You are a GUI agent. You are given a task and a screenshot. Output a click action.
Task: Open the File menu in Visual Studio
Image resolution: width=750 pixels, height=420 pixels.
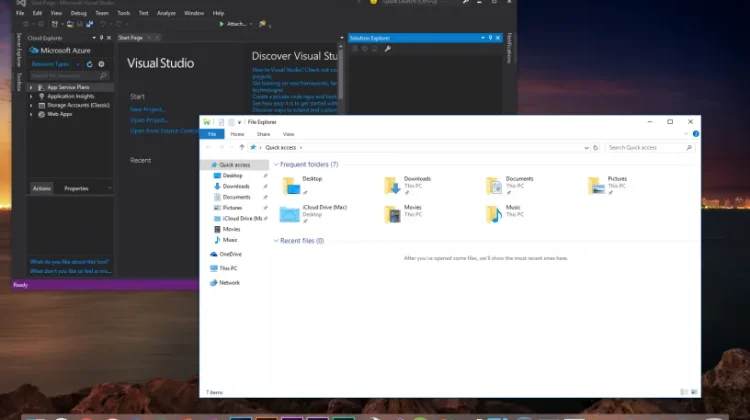click(20, 13)
